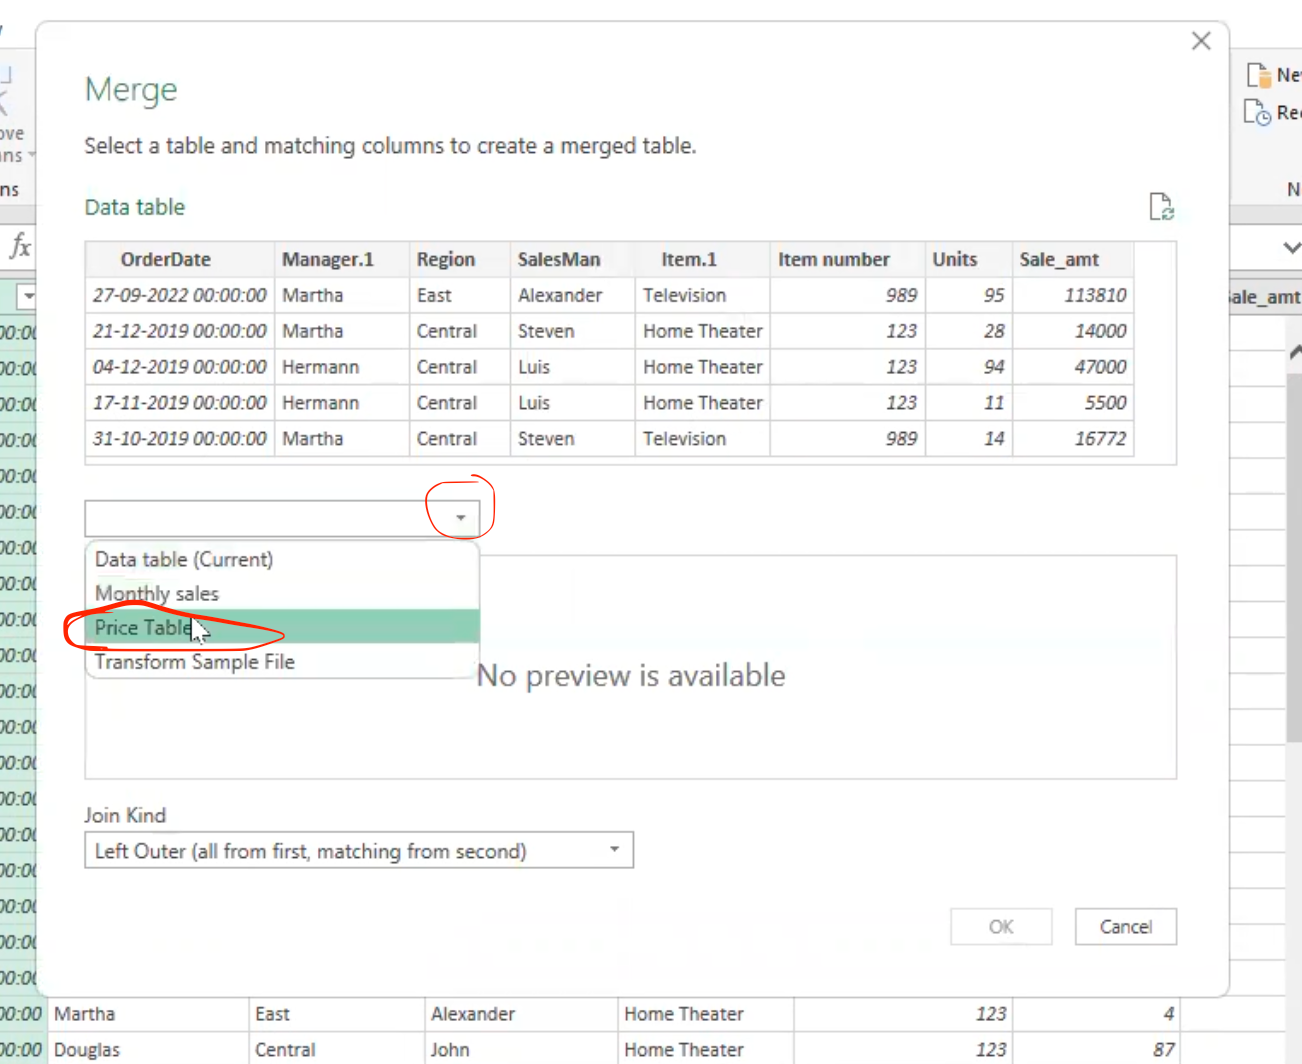
Task: Open the filter arrow on the worksheet column
Action: (29, 296)
